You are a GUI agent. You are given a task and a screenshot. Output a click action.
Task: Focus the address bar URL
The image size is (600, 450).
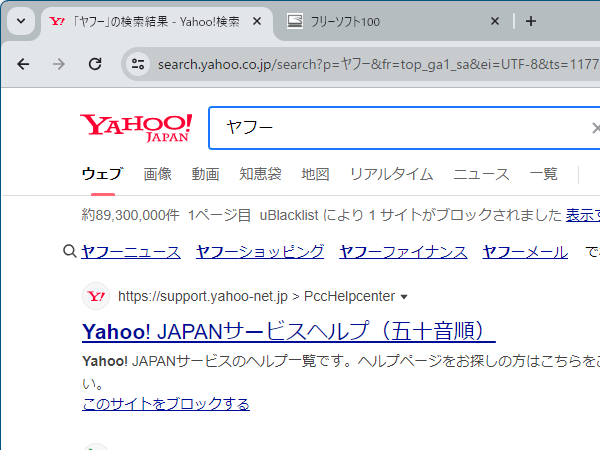tap(378, 64)
